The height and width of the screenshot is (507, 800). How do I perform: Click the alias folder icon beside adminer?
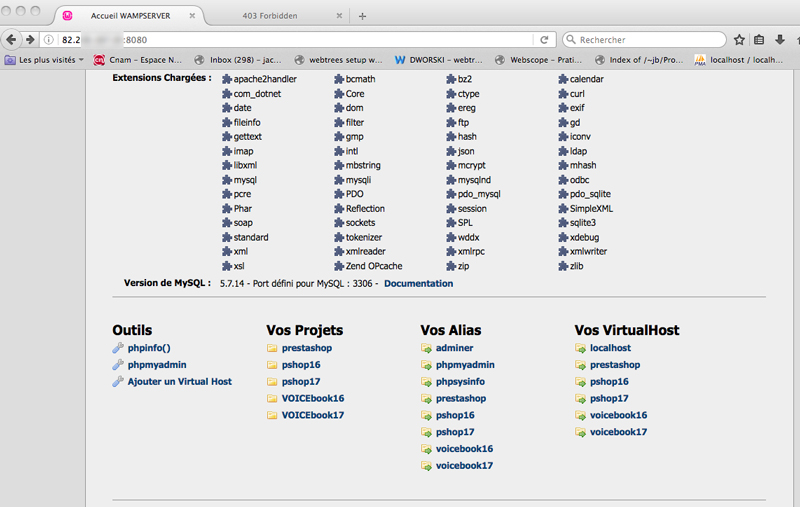427,348
